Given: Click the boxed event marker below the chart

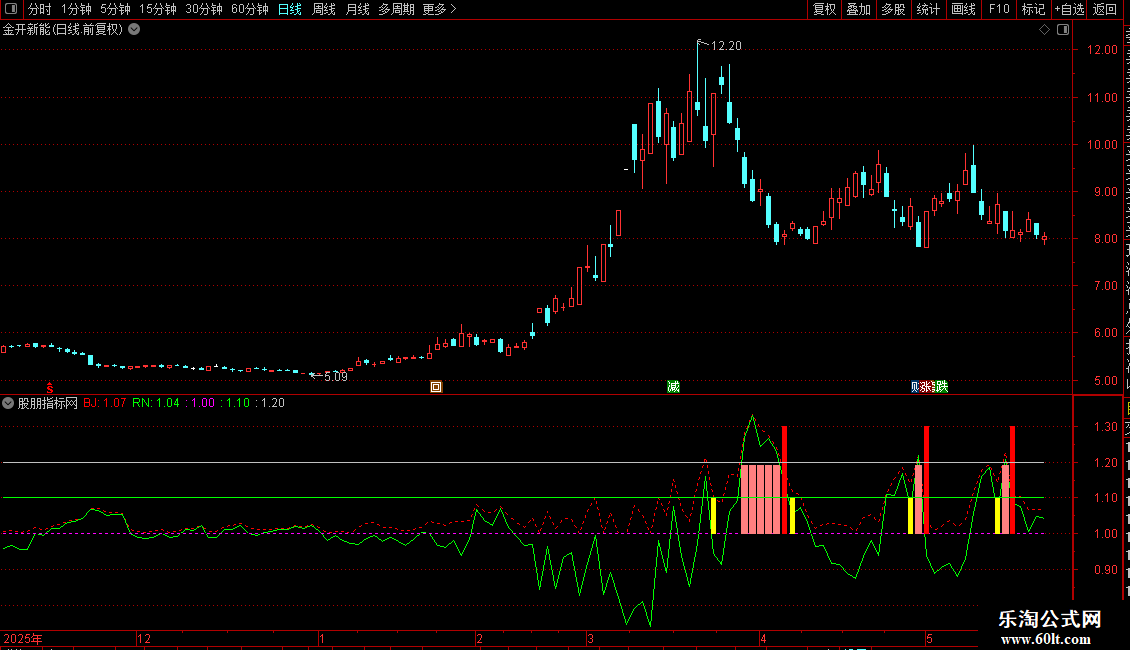Looking at the screenshot, I should pyautogui.click(x=436, y=387).
